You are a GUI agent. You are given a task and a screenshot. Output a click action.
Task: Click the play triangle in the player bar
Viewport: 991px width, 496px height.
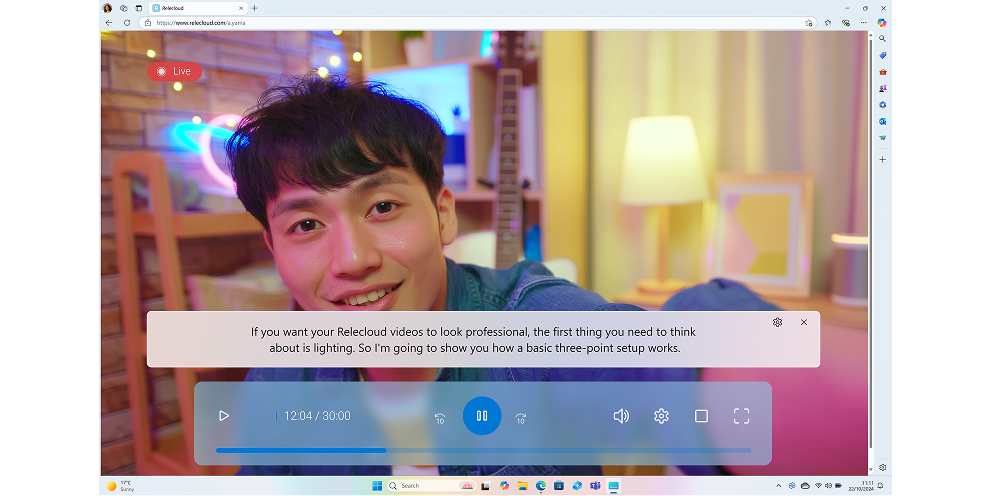224,416
